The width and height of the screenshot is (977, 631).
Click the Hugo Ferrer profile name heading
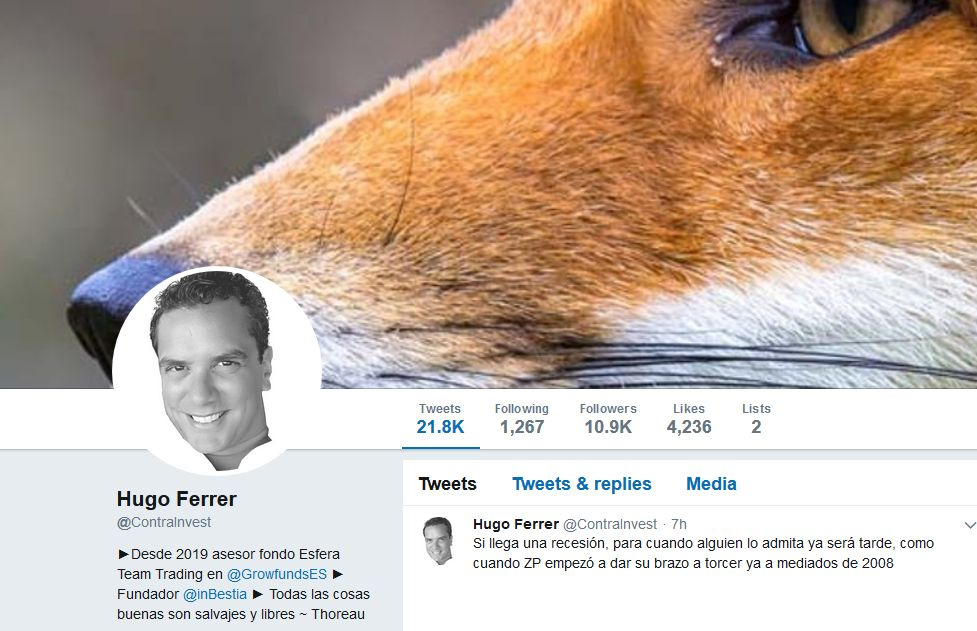[177, 499]
